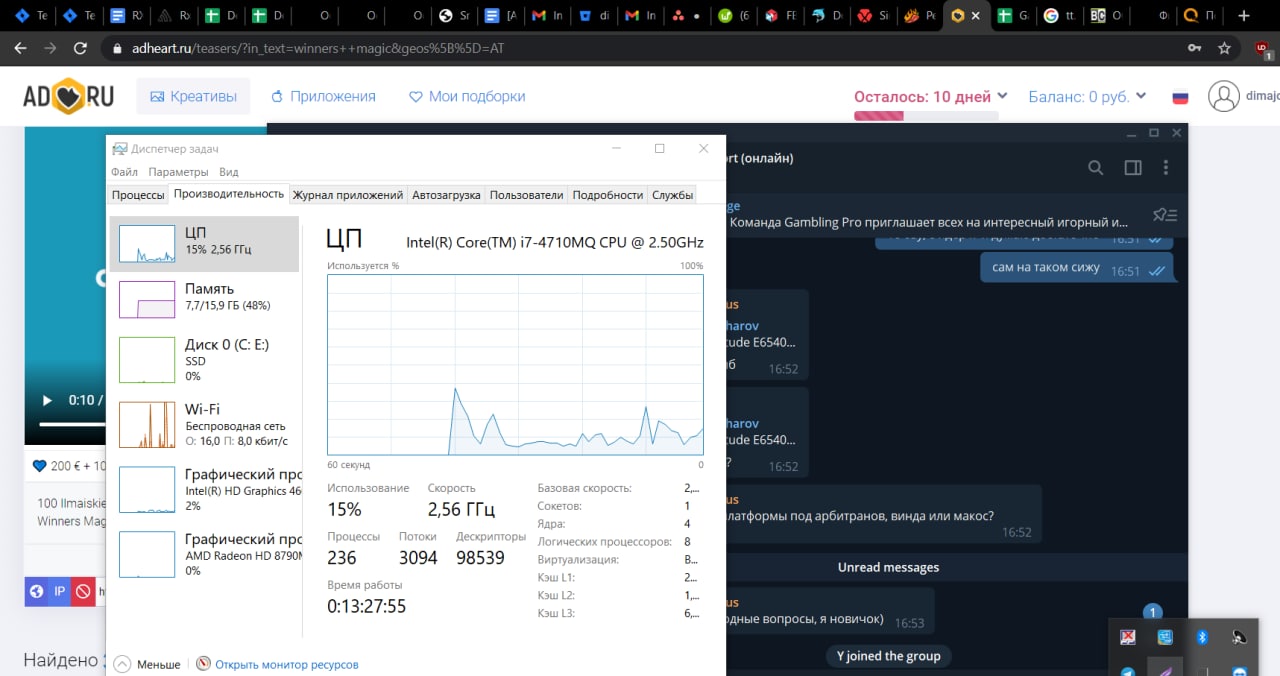Click the satellite dish tray icon

[1240, 637]
